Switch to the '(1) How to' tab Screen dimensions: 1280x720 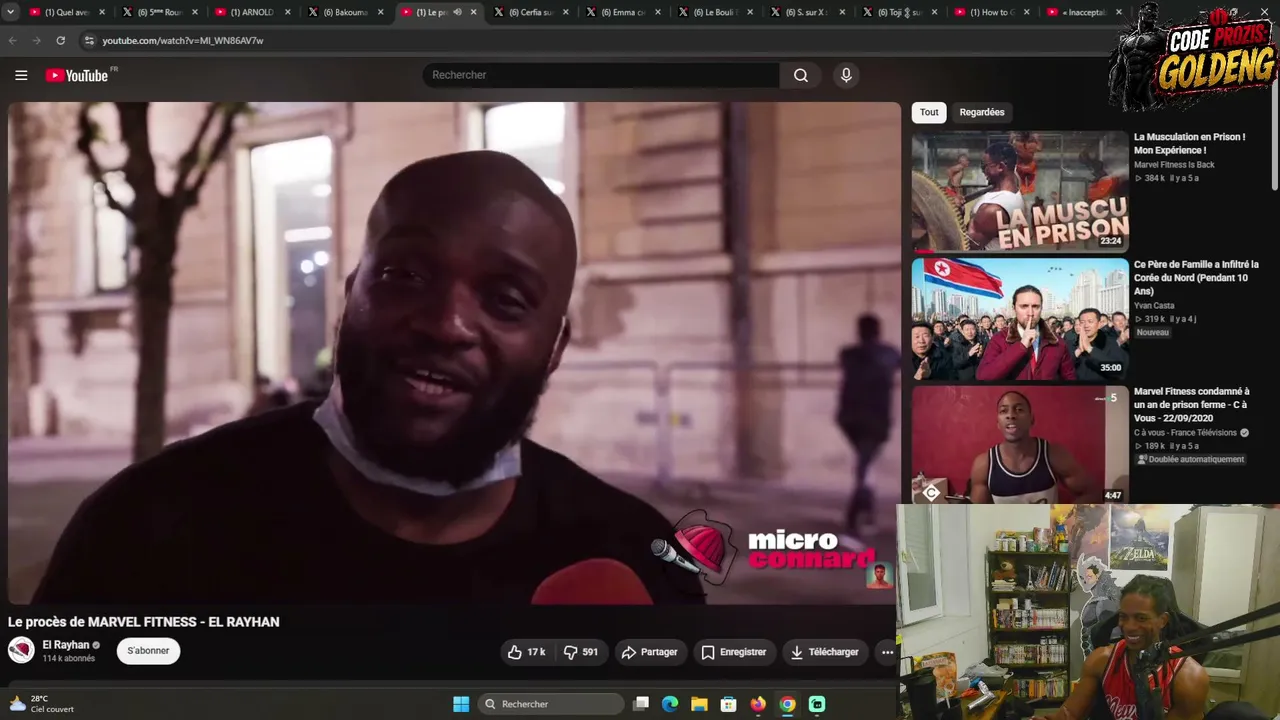coord(993,12)
